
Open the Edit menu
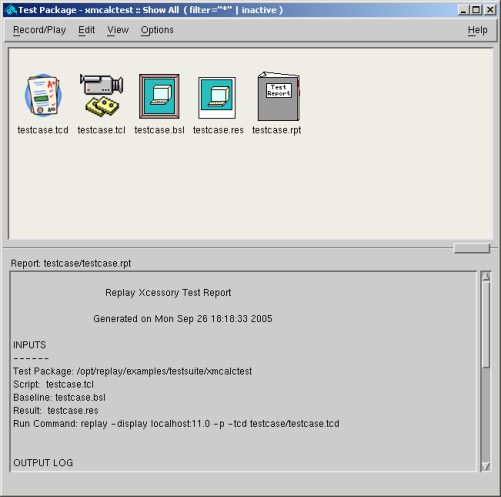click(x=87, y=30)
